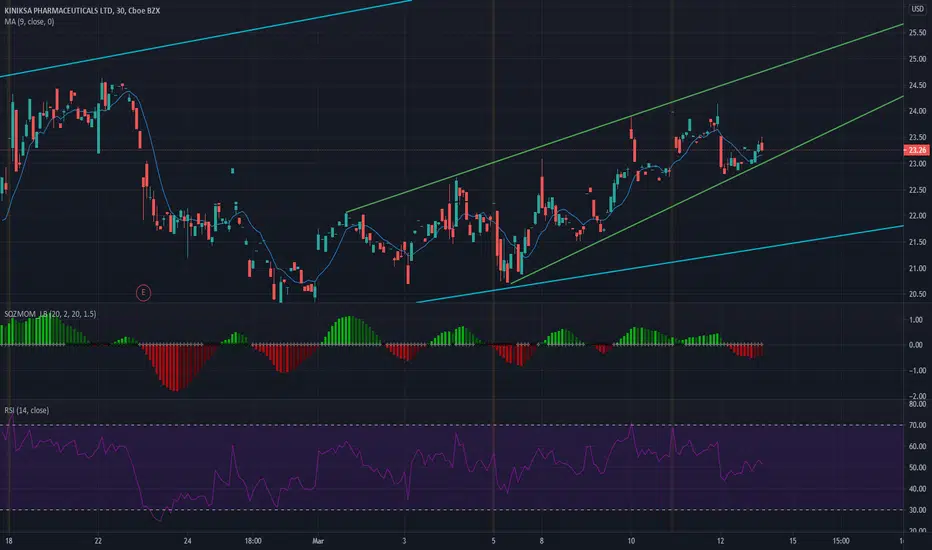The image size is (932, 550).
Task: Click the 24.00 price axis label
Action: [x=917, y=111]
